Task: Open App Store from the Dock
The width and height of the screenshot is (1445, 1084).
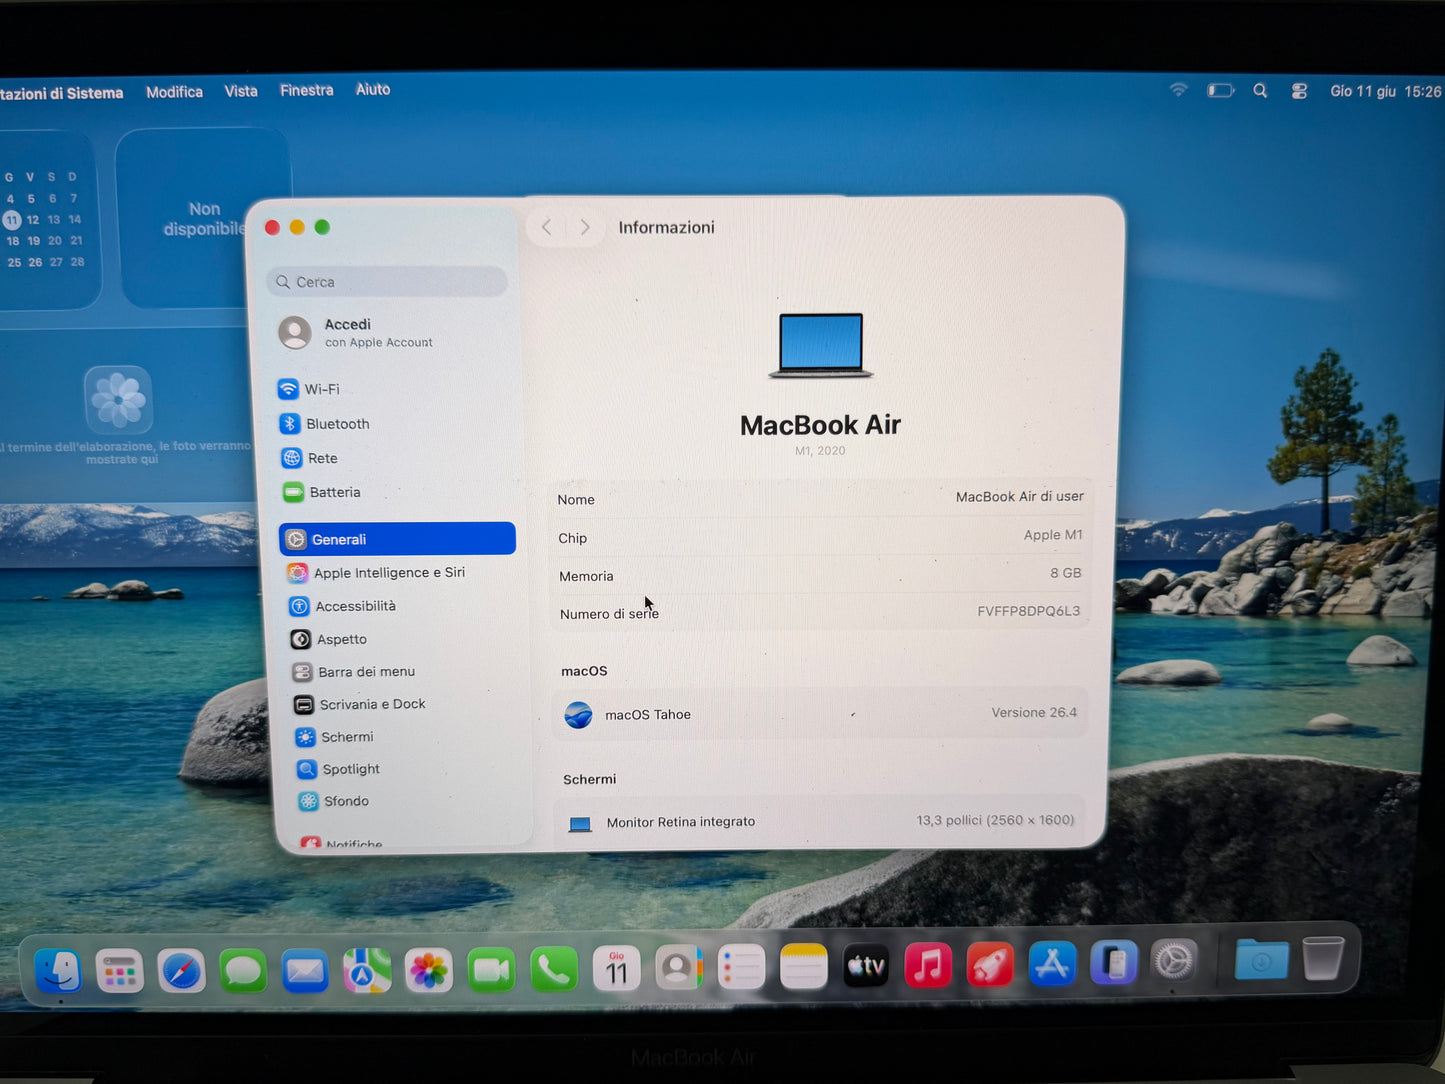Action: point(1052,965)
